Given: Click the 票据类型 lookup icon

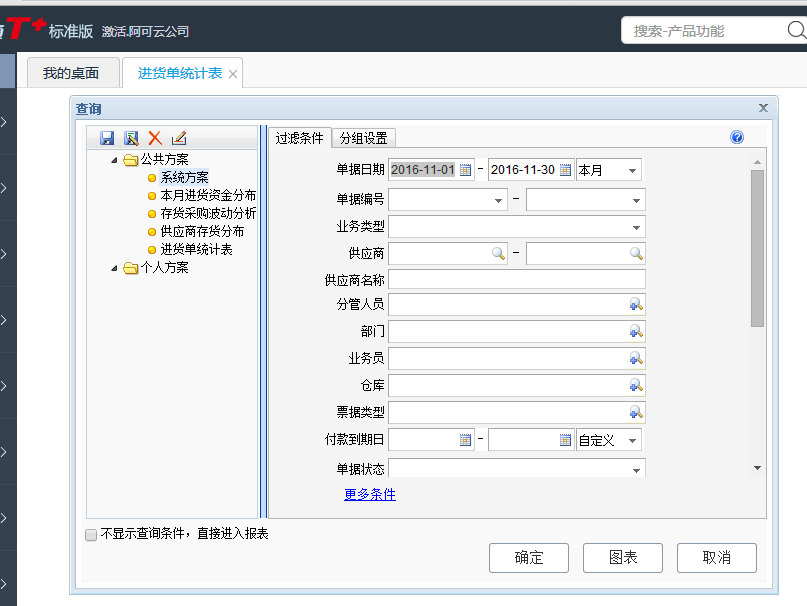Looking at the screenshot, I should [636, 412].
